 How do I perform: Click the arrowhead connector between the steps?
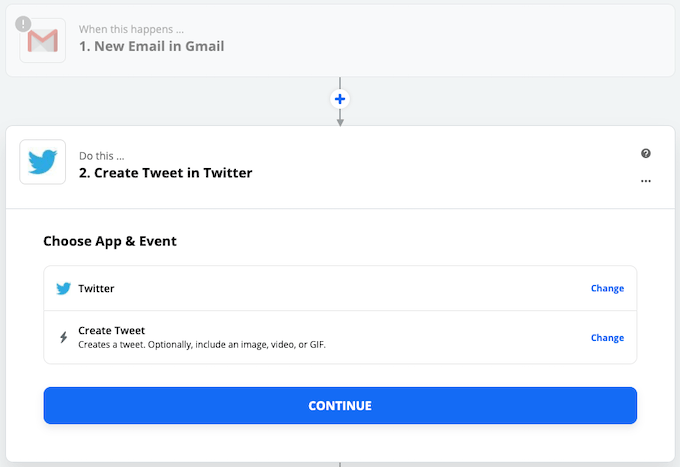pyautogui.click(x=340, y=121)
